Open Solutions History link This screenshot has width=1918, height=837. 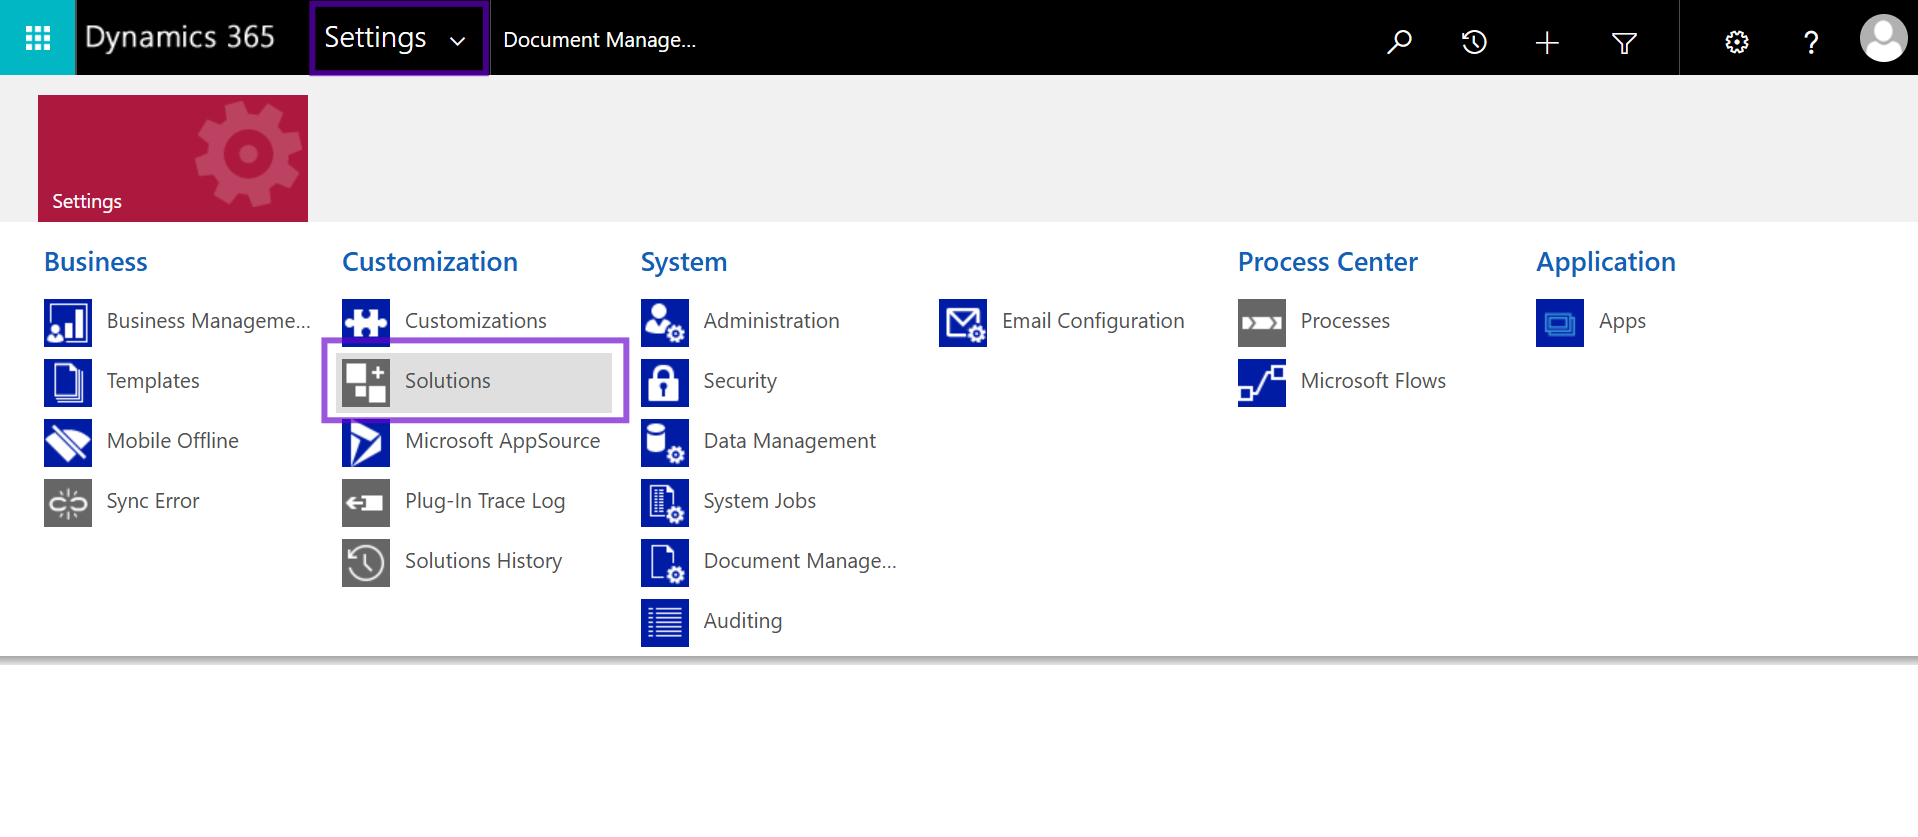(484, 561)
